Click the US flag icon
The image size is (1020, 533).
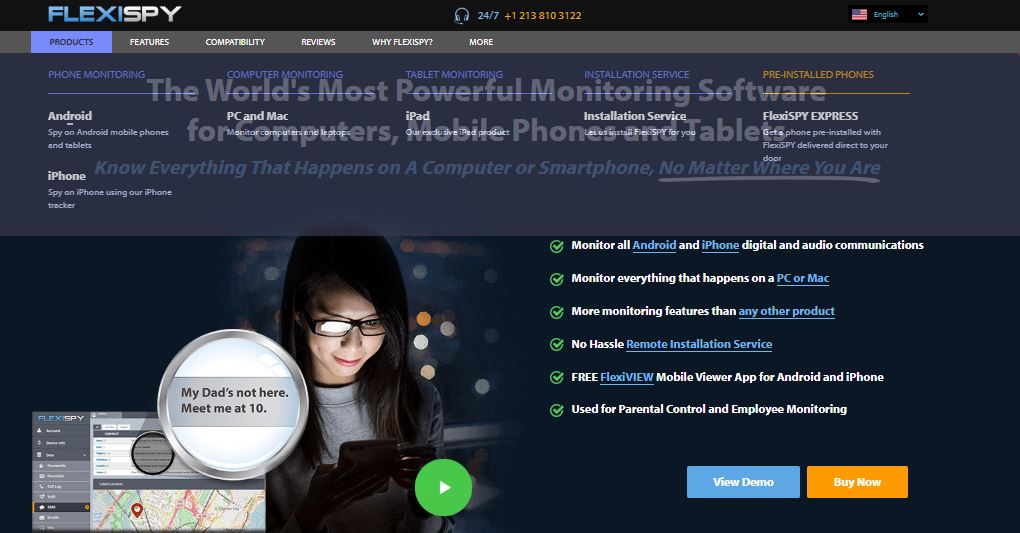[x=859, y=14]
